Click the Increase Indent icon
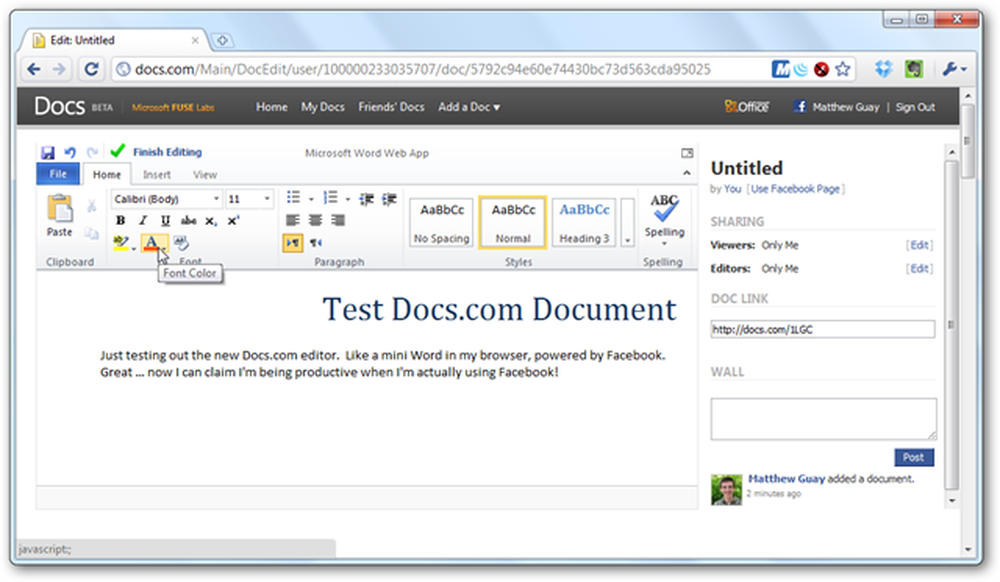 [x=389, y=200]
